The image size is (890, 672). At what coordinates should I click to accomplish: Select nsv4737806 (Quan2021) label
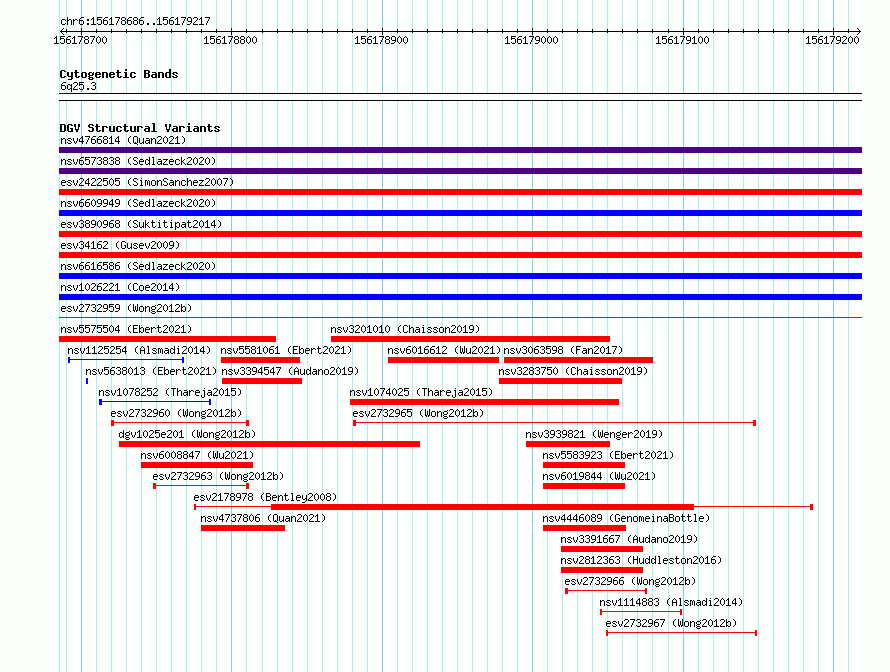tap(263, 518)
